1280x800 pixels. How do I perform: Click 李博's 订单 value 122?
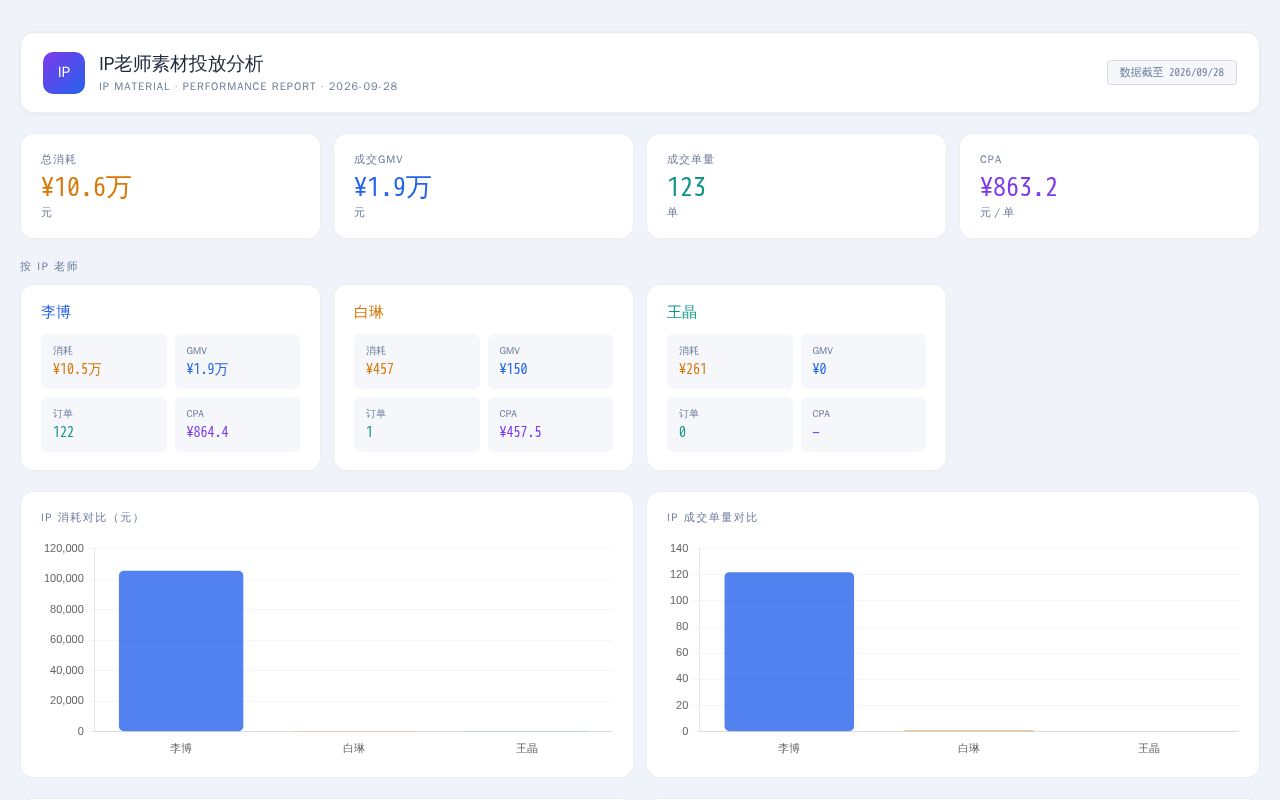point(63,432)
